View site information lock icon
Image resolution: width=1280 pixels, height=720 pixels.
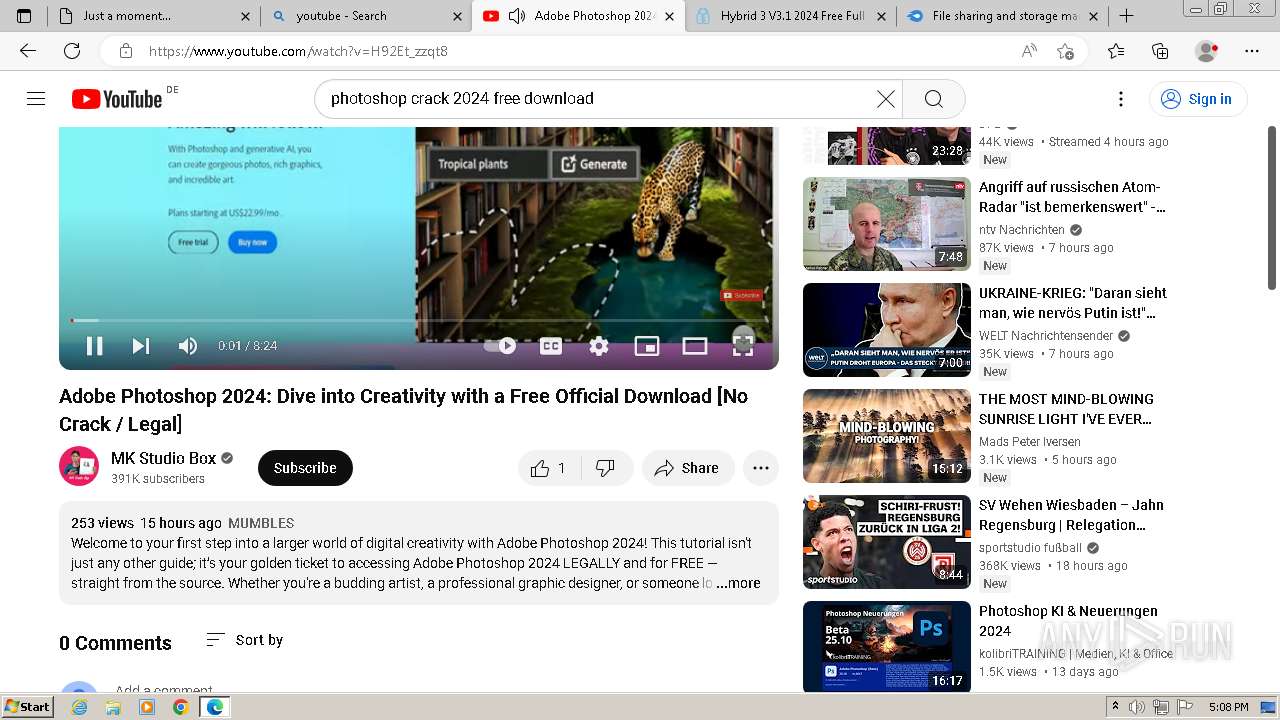[x=126, y=51]
